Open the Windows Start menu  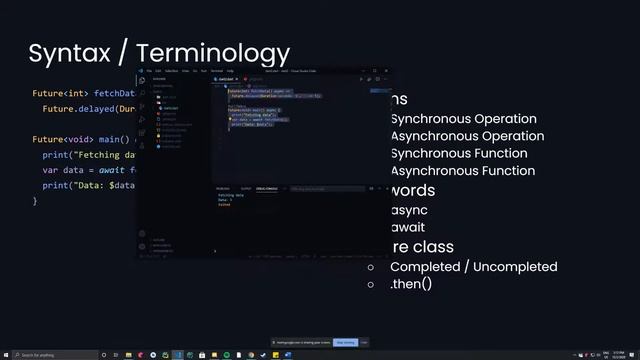[x=6, y=355]
